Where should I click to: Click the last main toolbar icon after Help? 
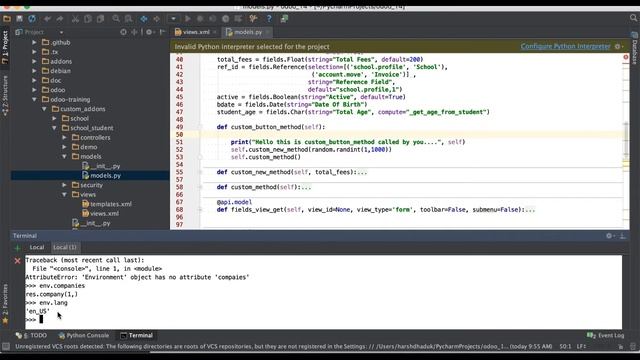tap(284, 19)
